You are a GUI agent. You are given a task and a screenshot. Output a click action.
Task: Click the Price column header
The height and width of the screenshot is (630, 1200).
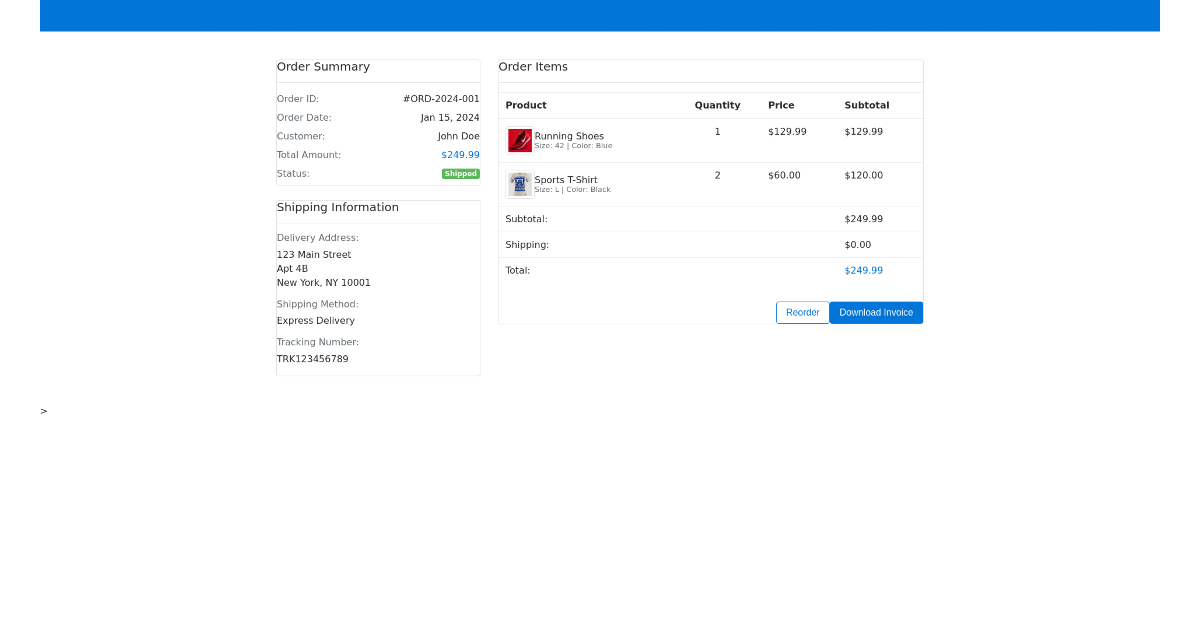(783, 105)
